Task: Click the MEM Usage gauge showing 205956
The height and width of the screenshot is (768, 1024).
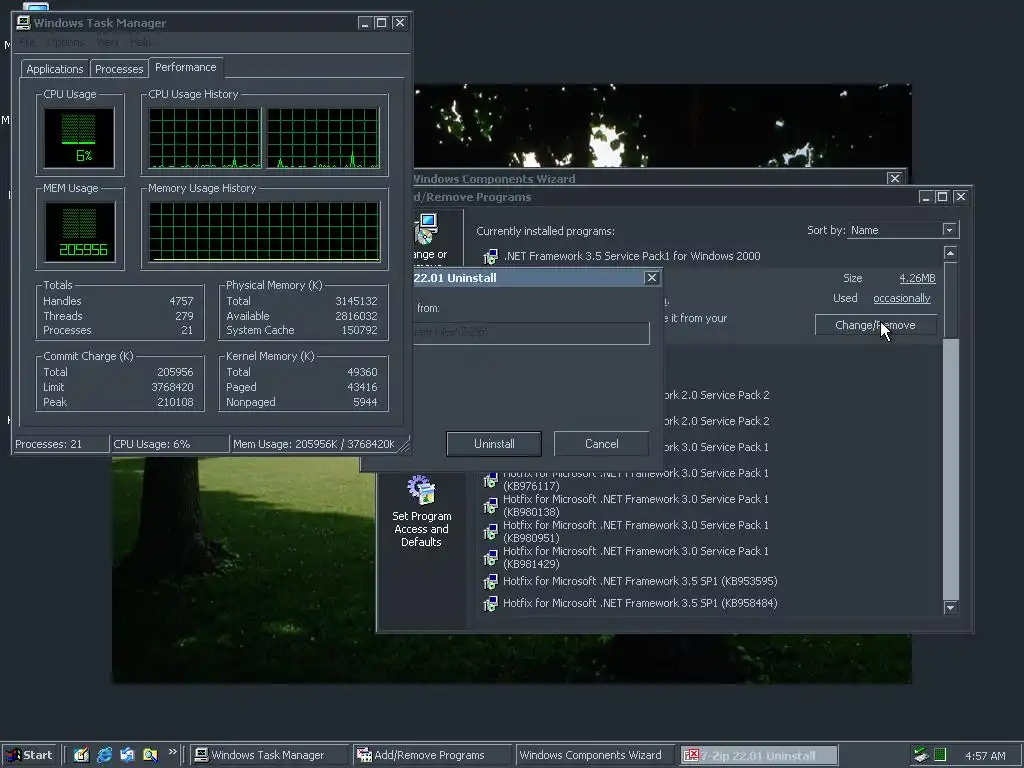Action: [x=79, y=232]
